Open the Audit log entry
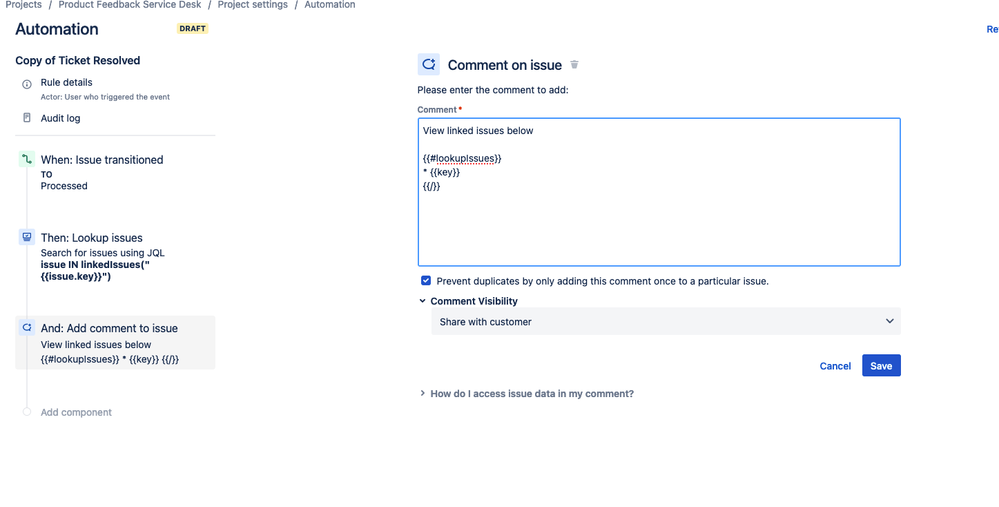999x507 pixels. [x=61, y=118]
